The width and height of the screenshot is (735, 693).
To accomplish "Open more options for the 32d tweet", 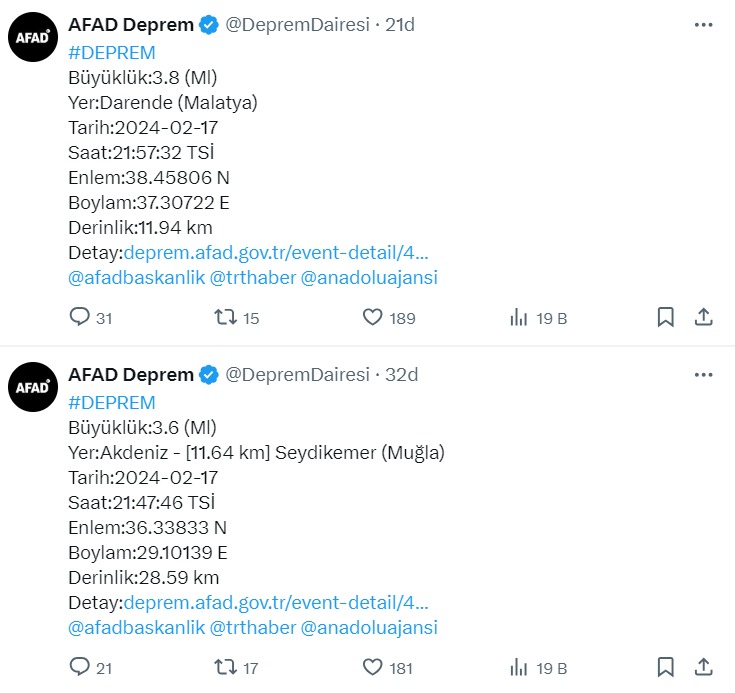I will click(x=704, y=375).
